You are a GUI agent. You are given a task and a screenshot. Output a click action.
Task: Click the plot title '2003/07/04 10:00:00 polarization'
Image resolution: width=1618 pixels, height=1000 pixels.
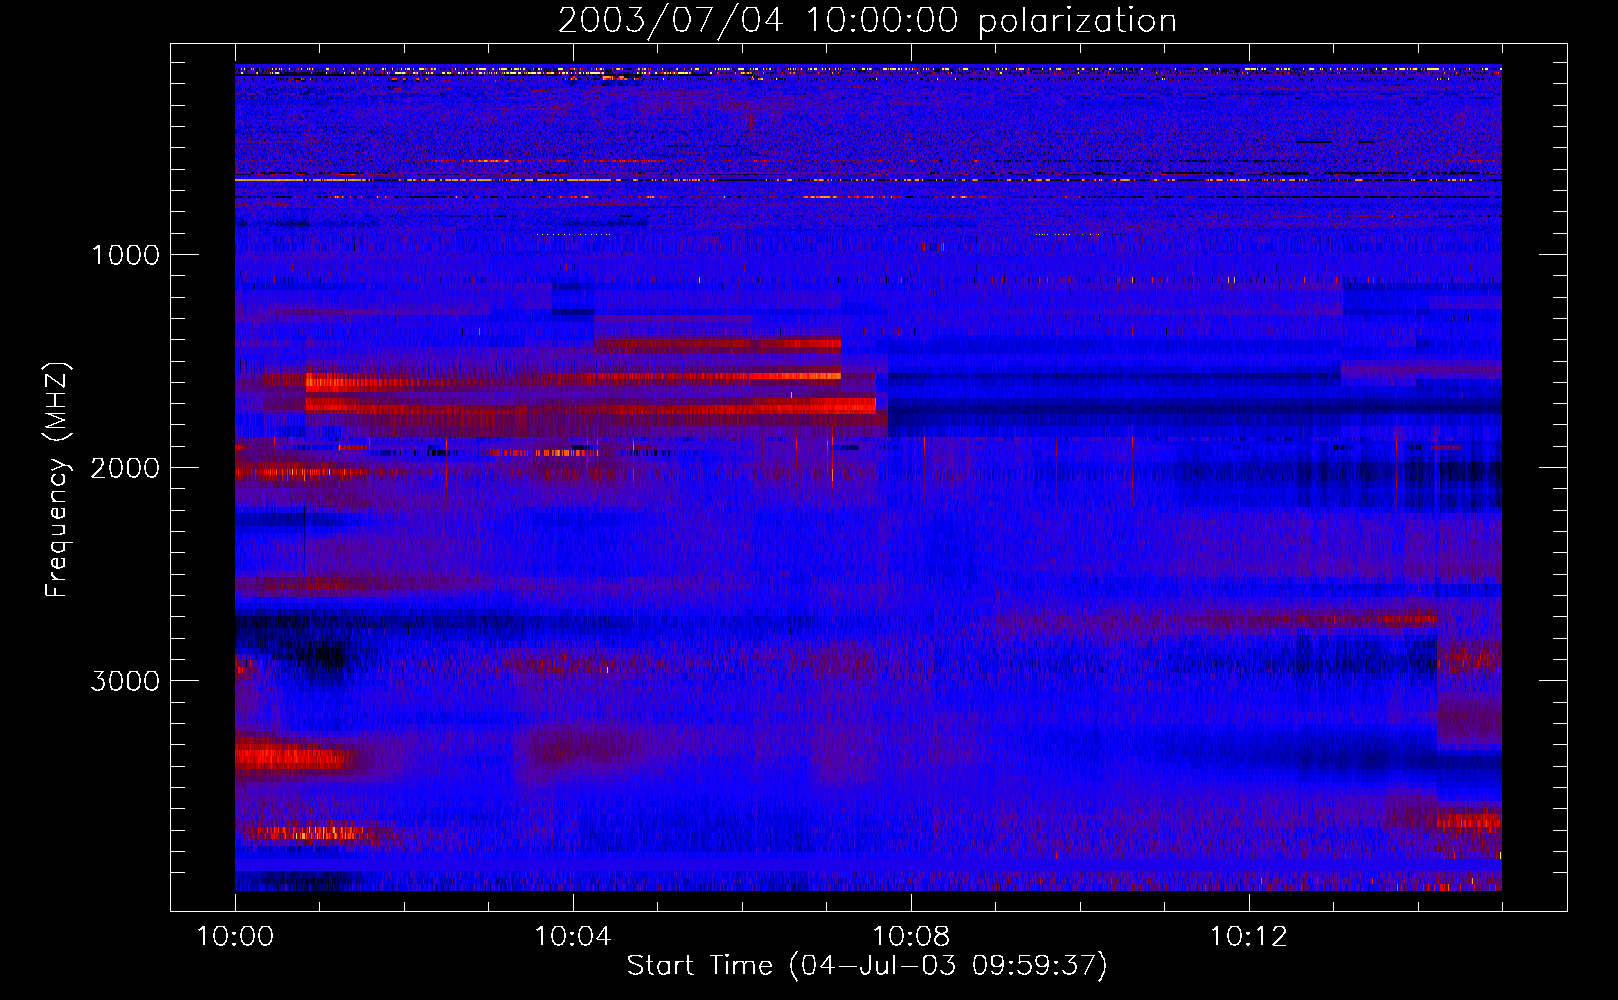[x=867, y=21]
